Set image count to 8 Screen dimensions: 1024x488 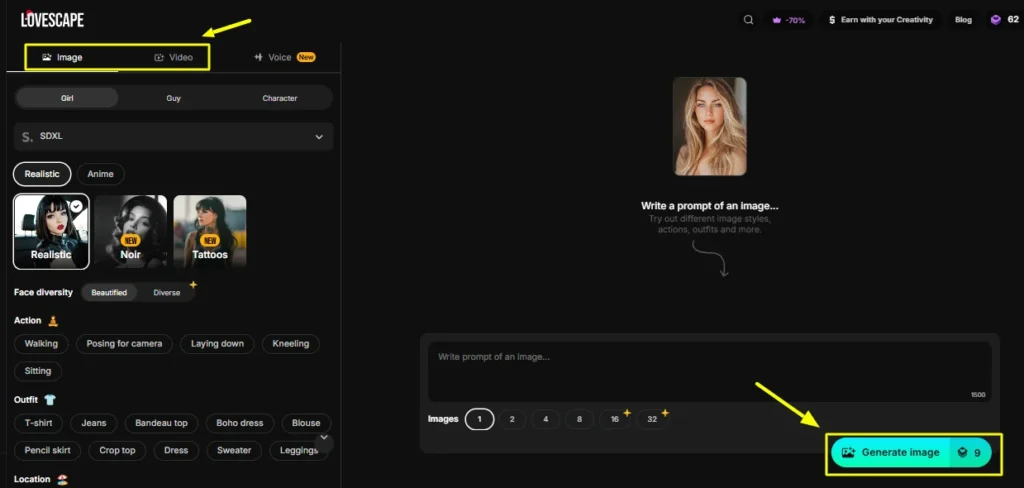pos(579,419)
